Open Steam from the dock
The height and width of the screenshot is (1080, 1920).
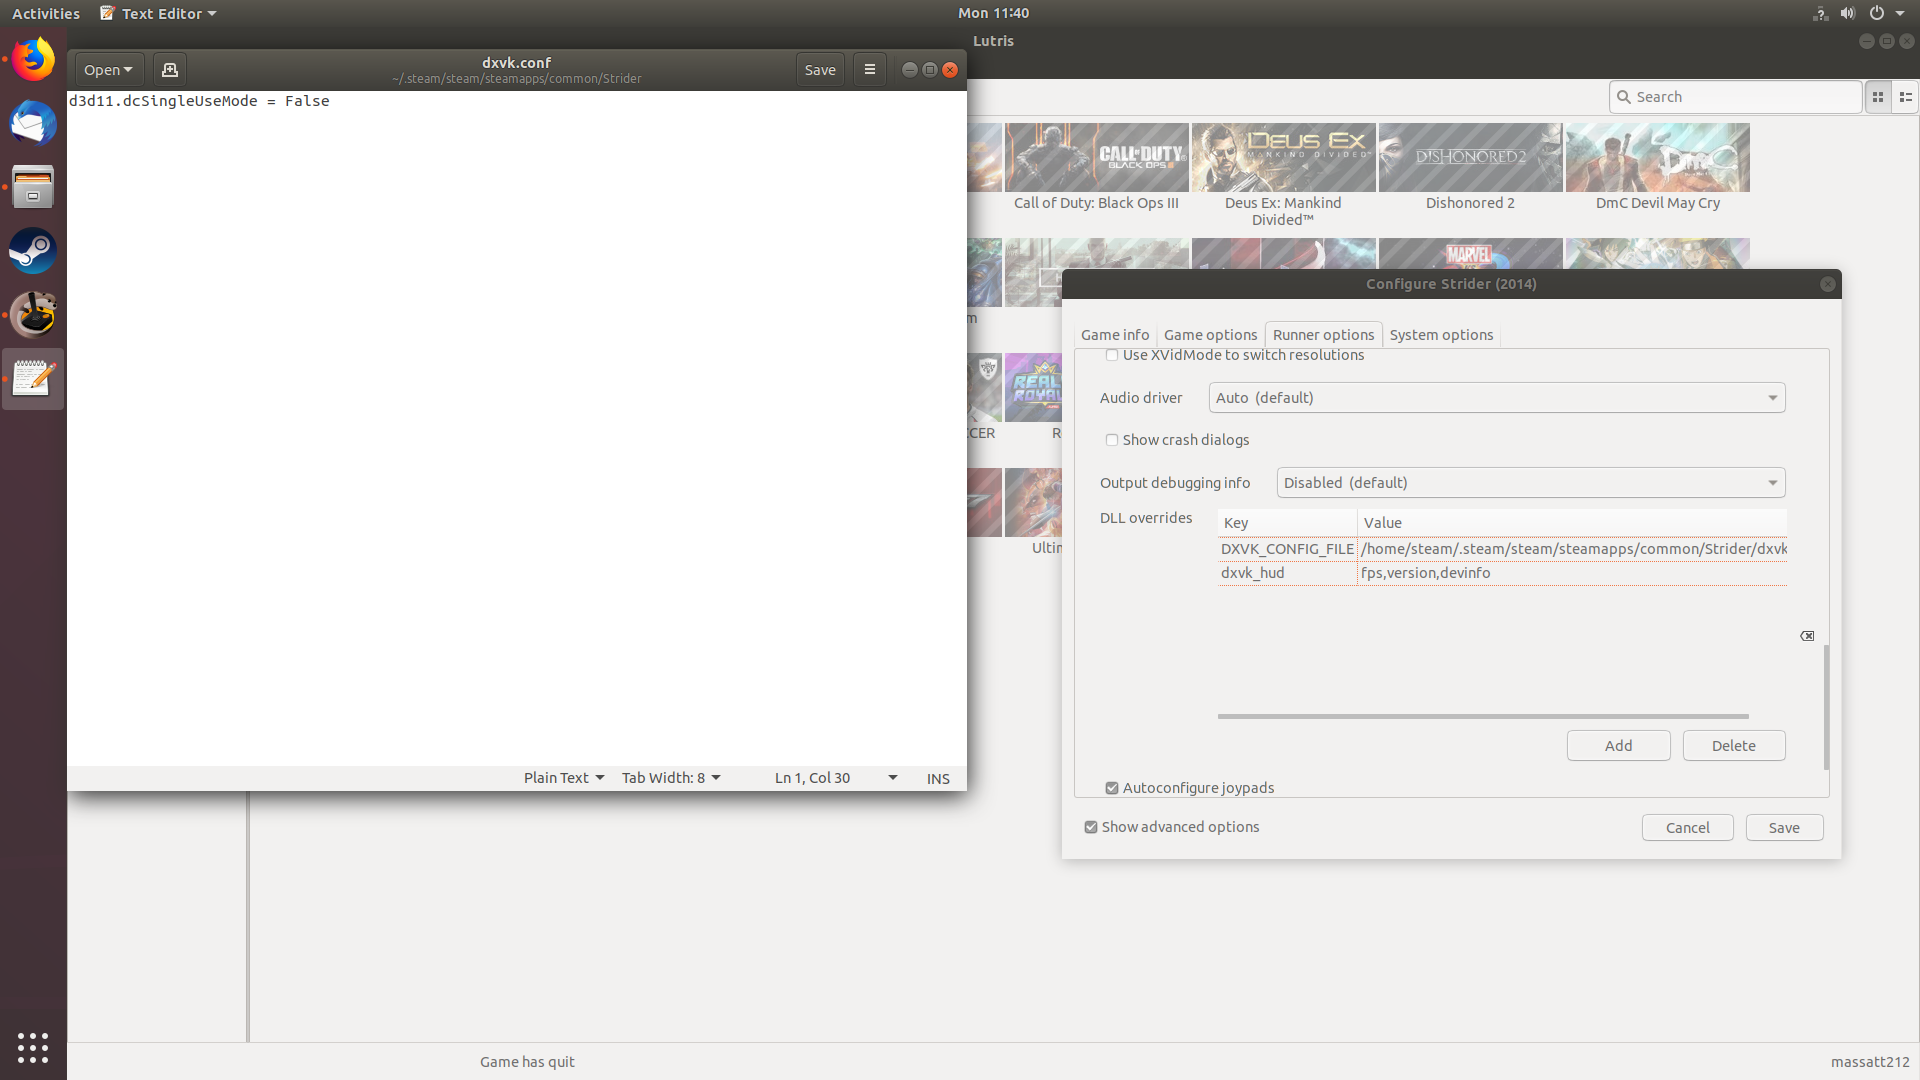33,251
